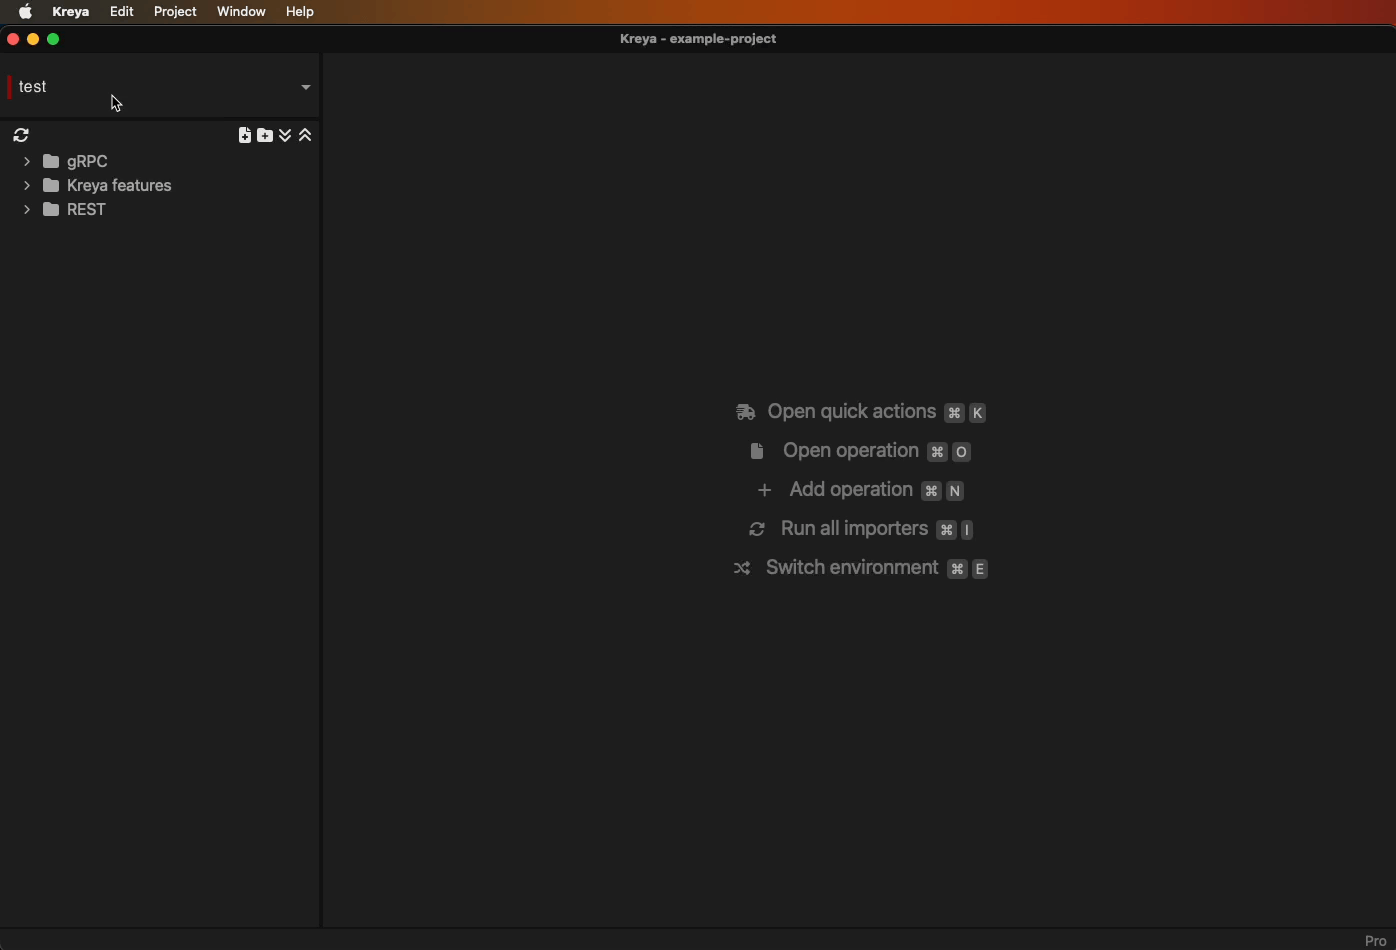Click the REST folder icon
1396x950 pixels.
coord(50,210)
